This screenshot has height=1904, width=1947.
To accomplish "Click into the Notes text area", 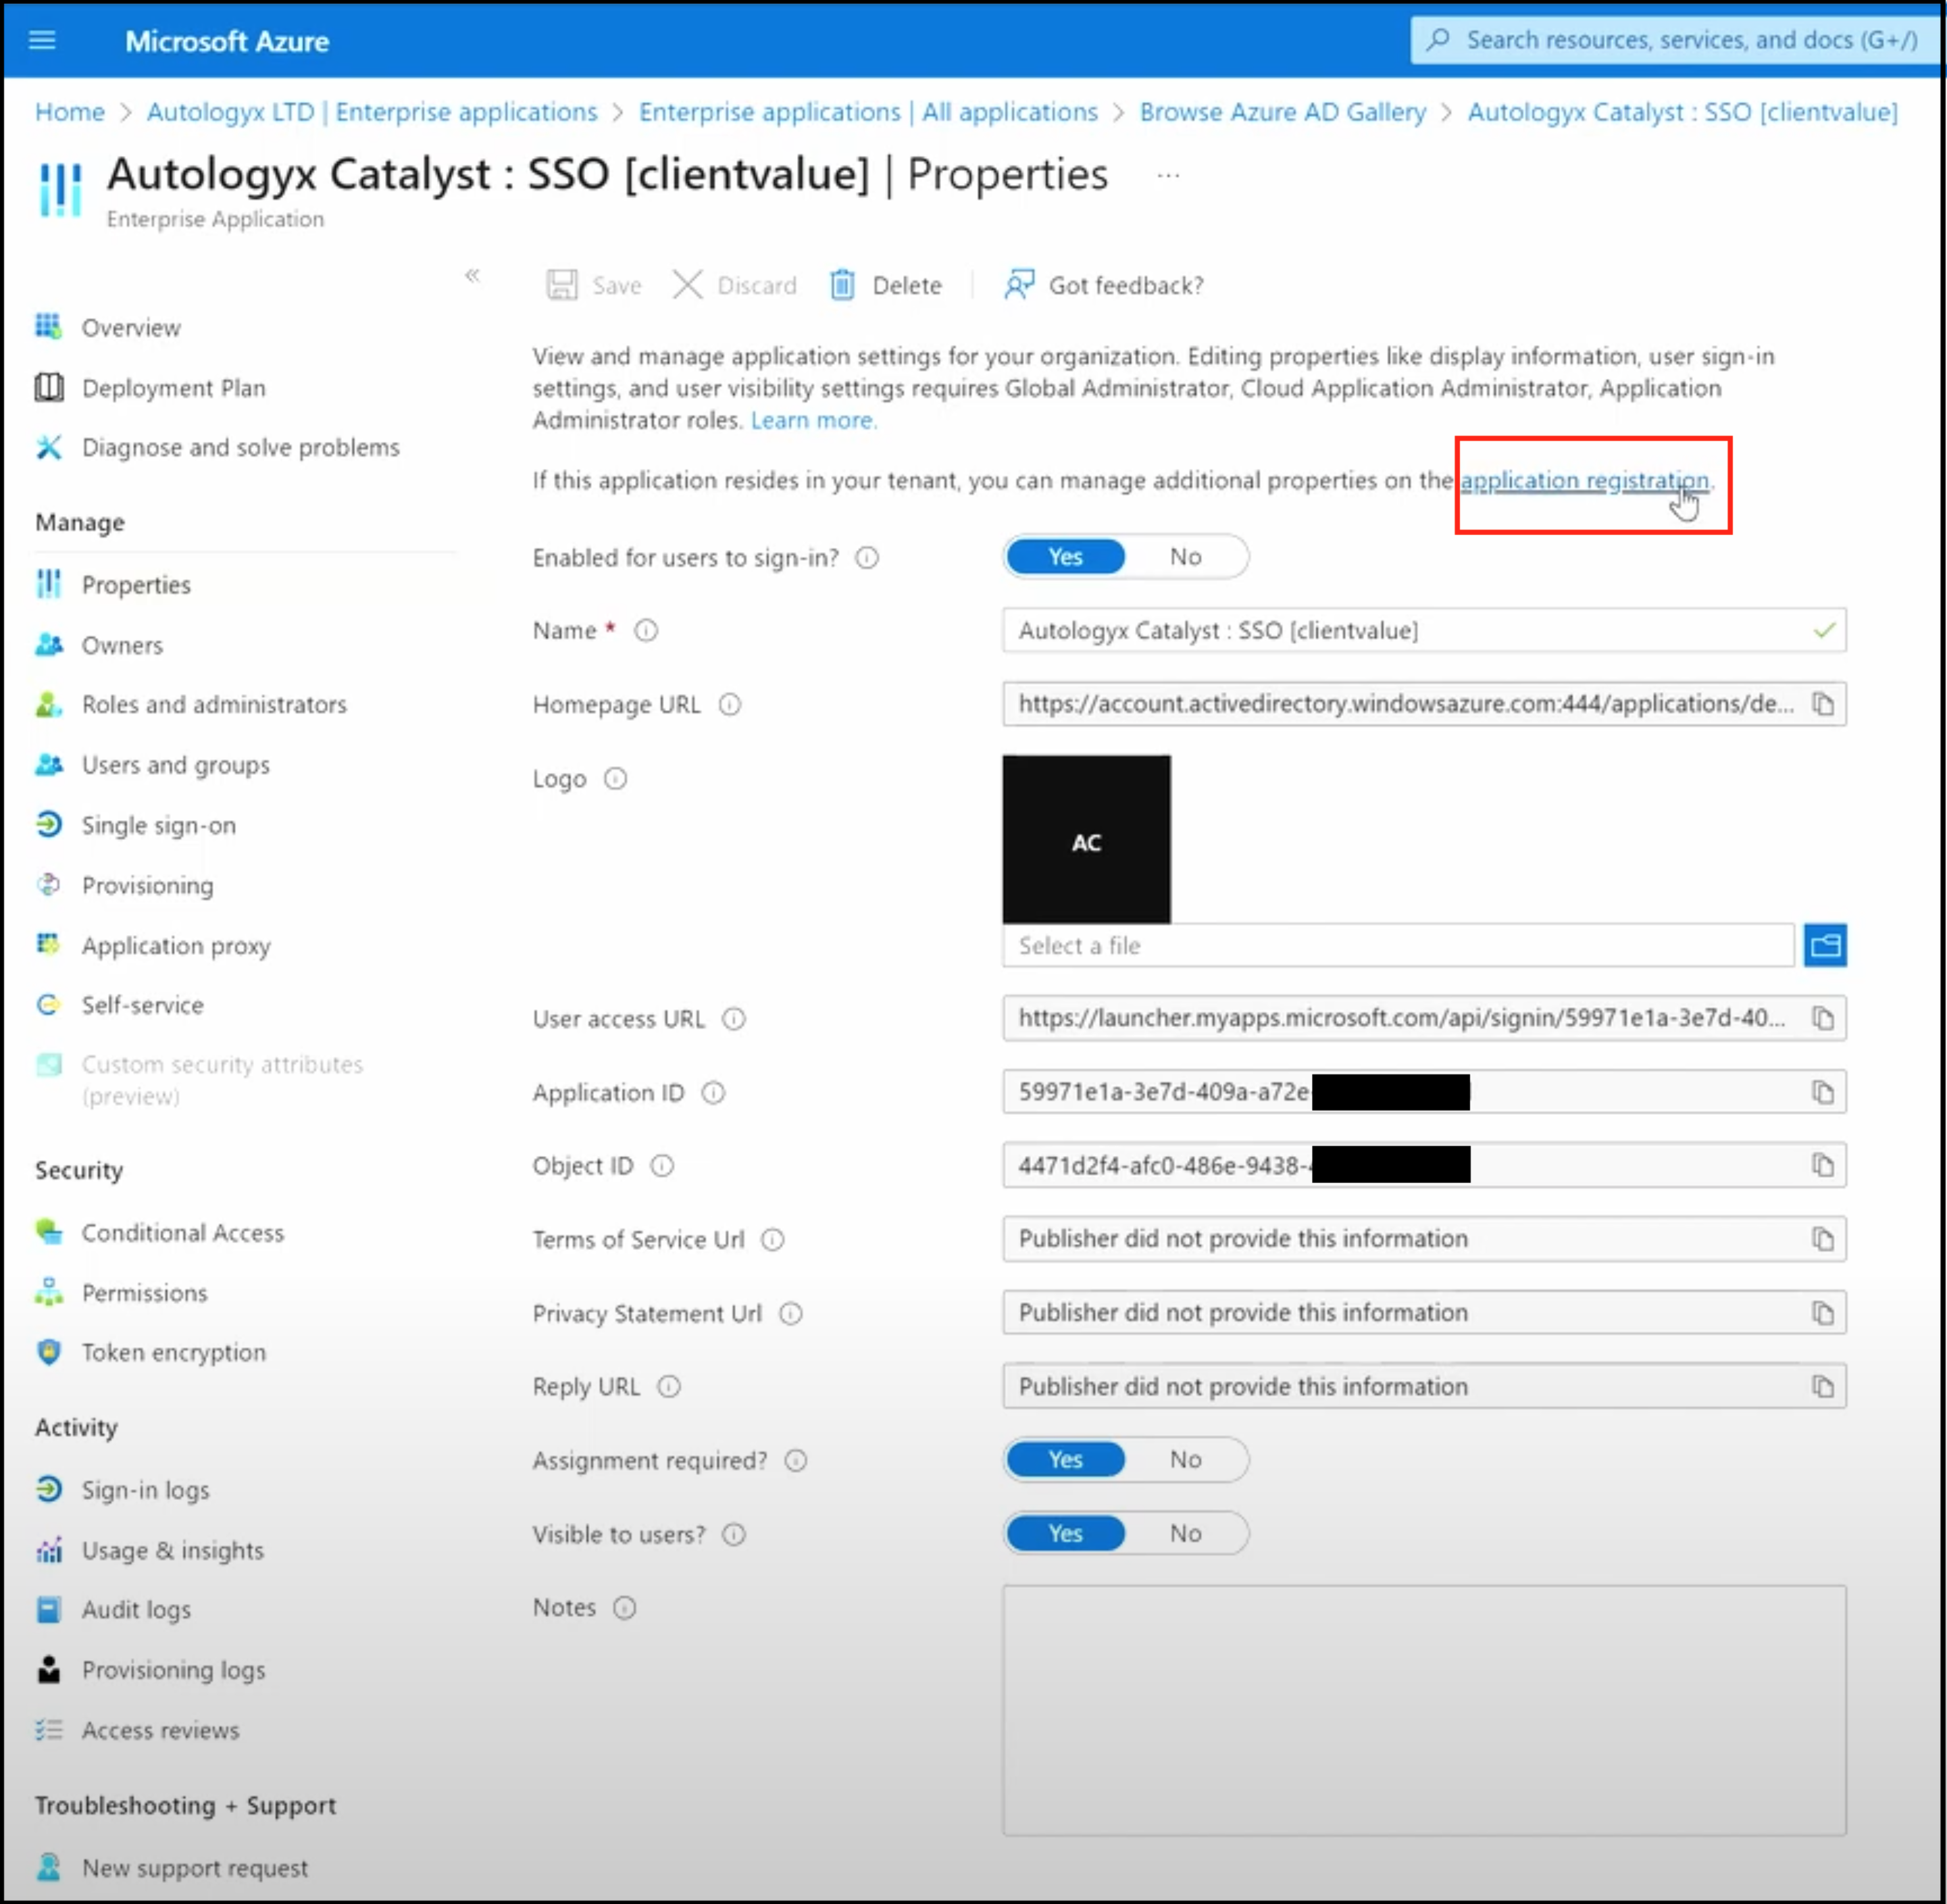I will (1424, 1710).
